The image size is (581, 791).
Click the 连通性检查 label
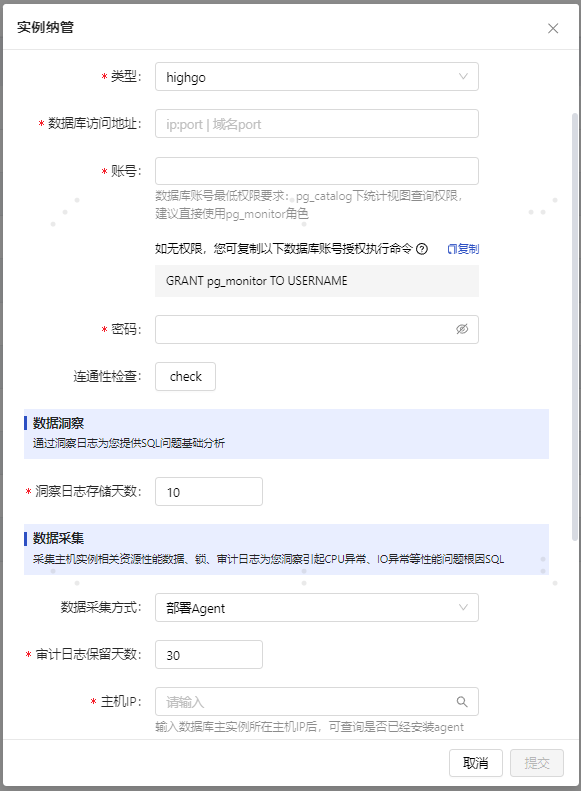pos(107,376)
